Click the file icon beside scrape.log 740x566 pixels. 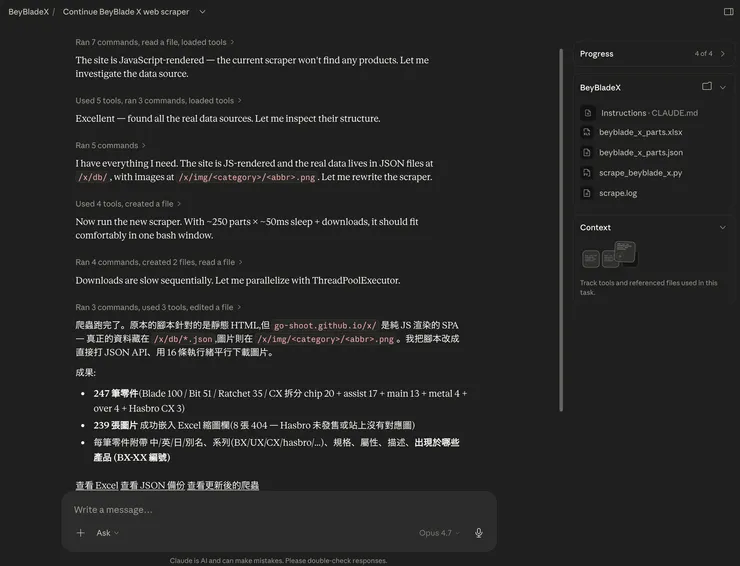pos(587,193)
